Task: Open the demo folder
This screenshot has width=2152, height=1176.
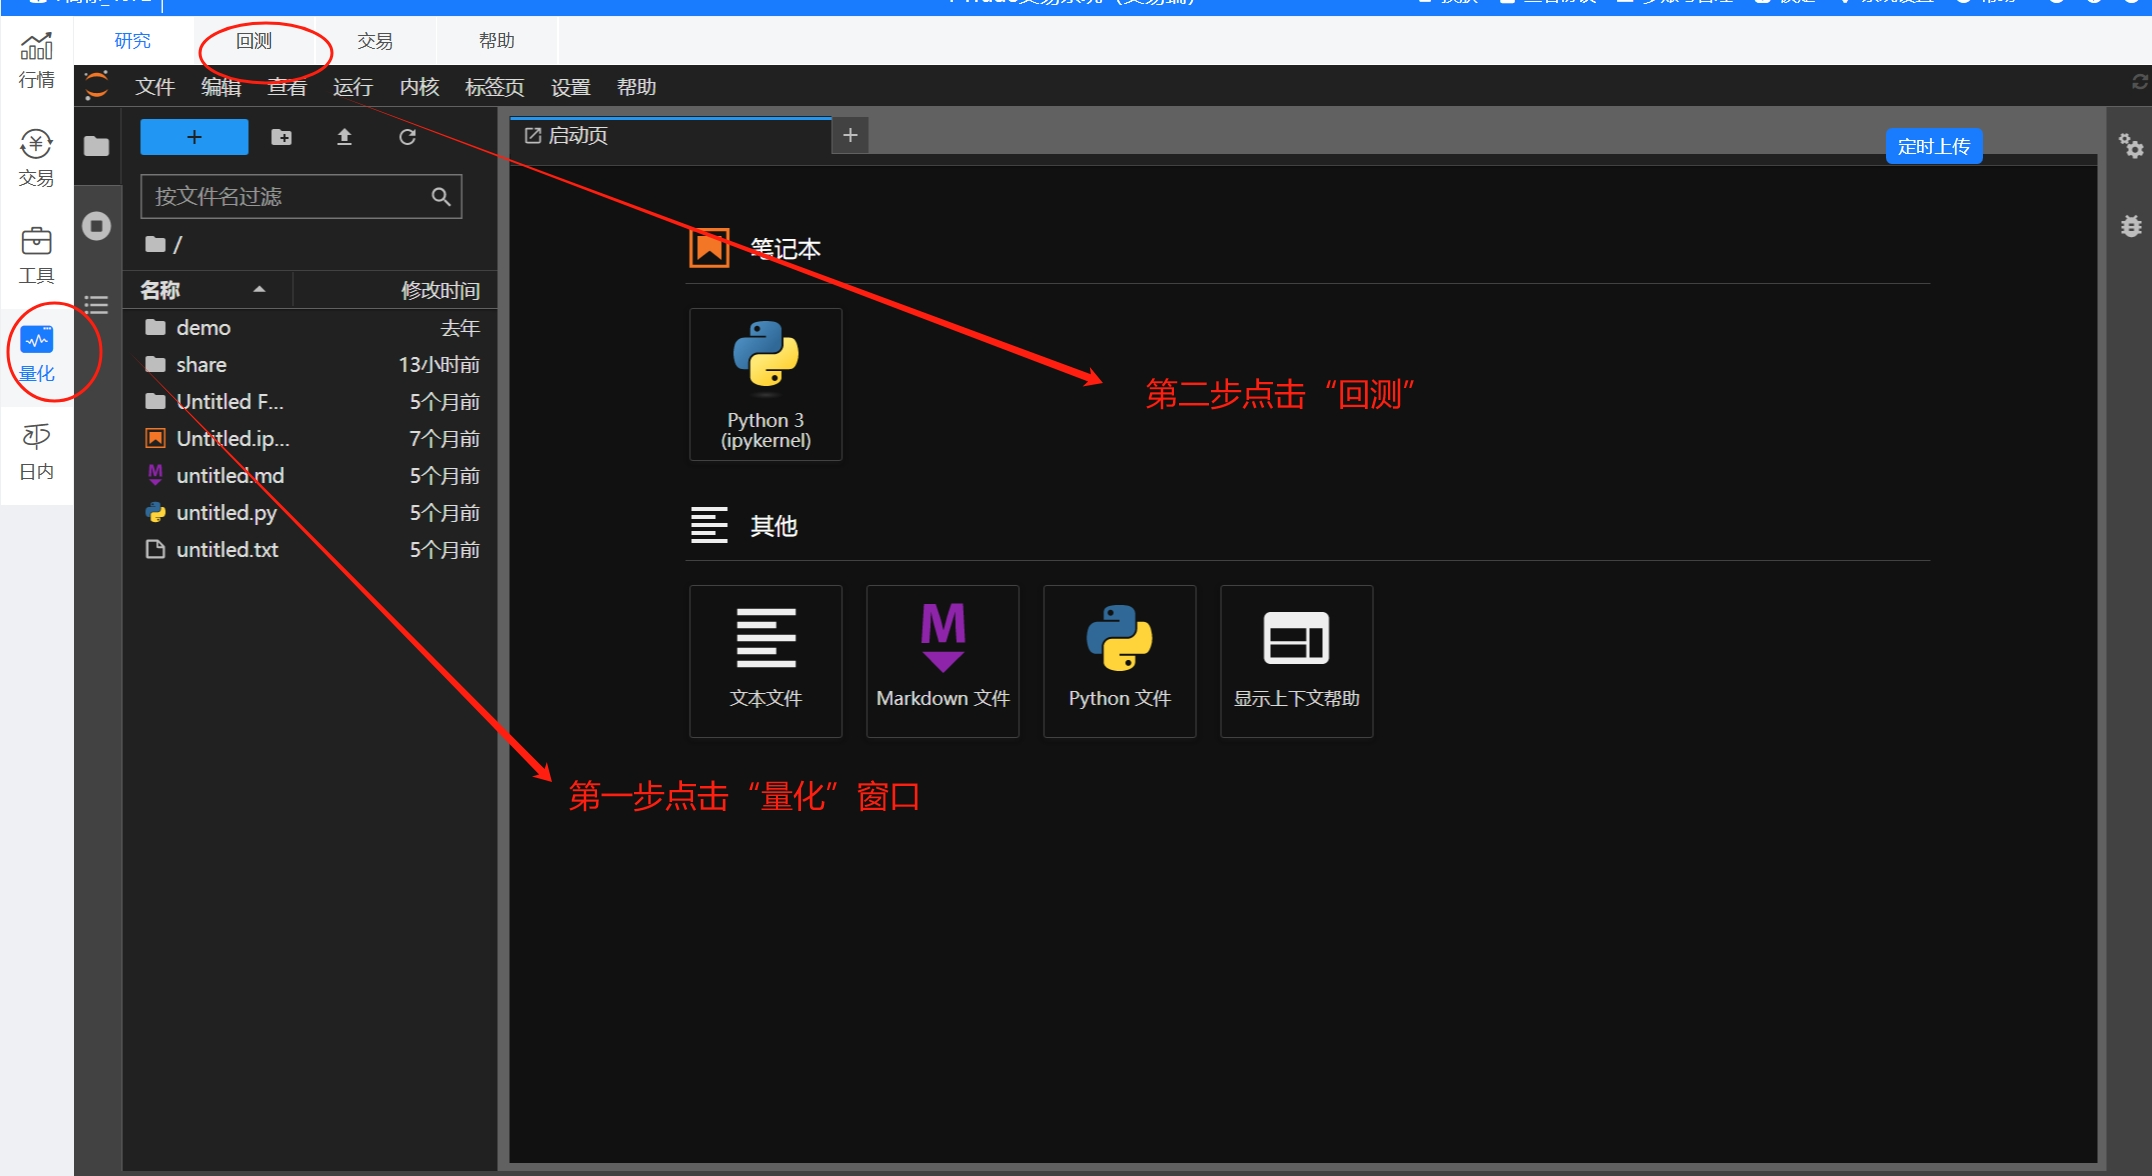Action: click(203, 328)
